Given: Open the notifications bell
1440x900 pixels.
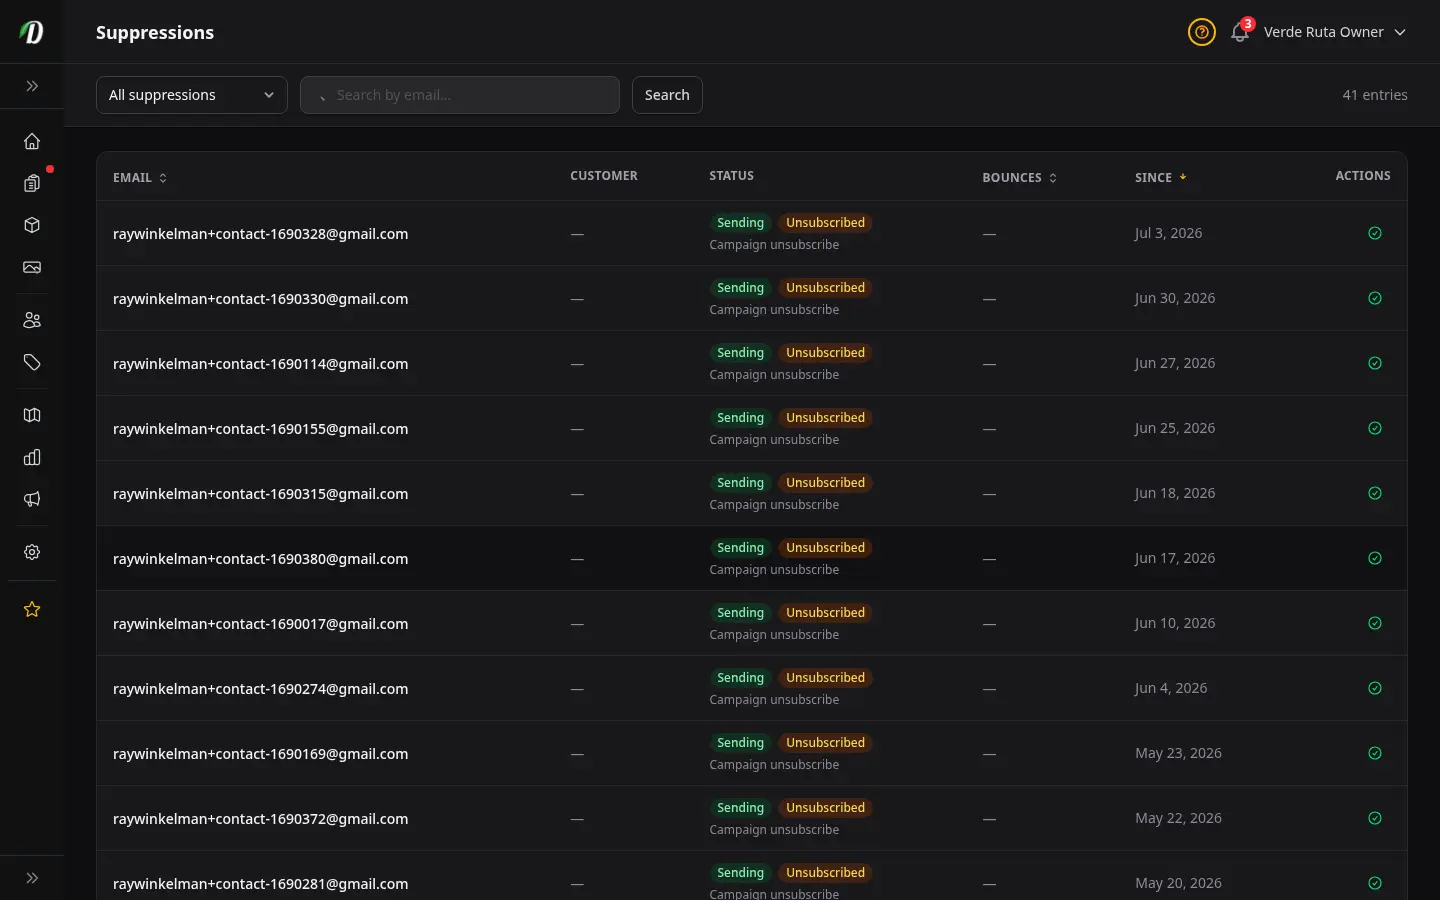Looking at the screenshot, I should [x=1240, y=32].
